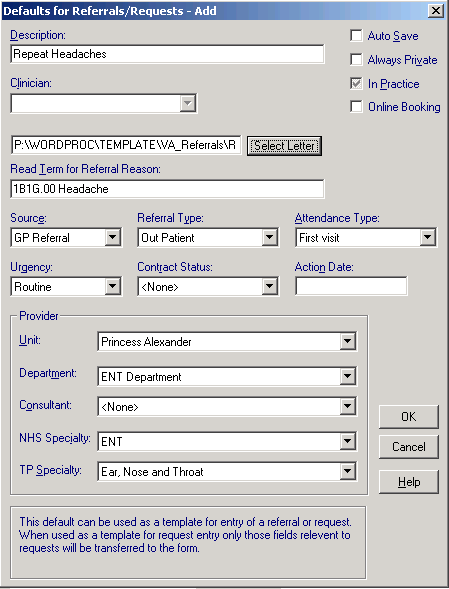Open the Help button
Screen dimensions: 449x589
(x=408, y=482)
